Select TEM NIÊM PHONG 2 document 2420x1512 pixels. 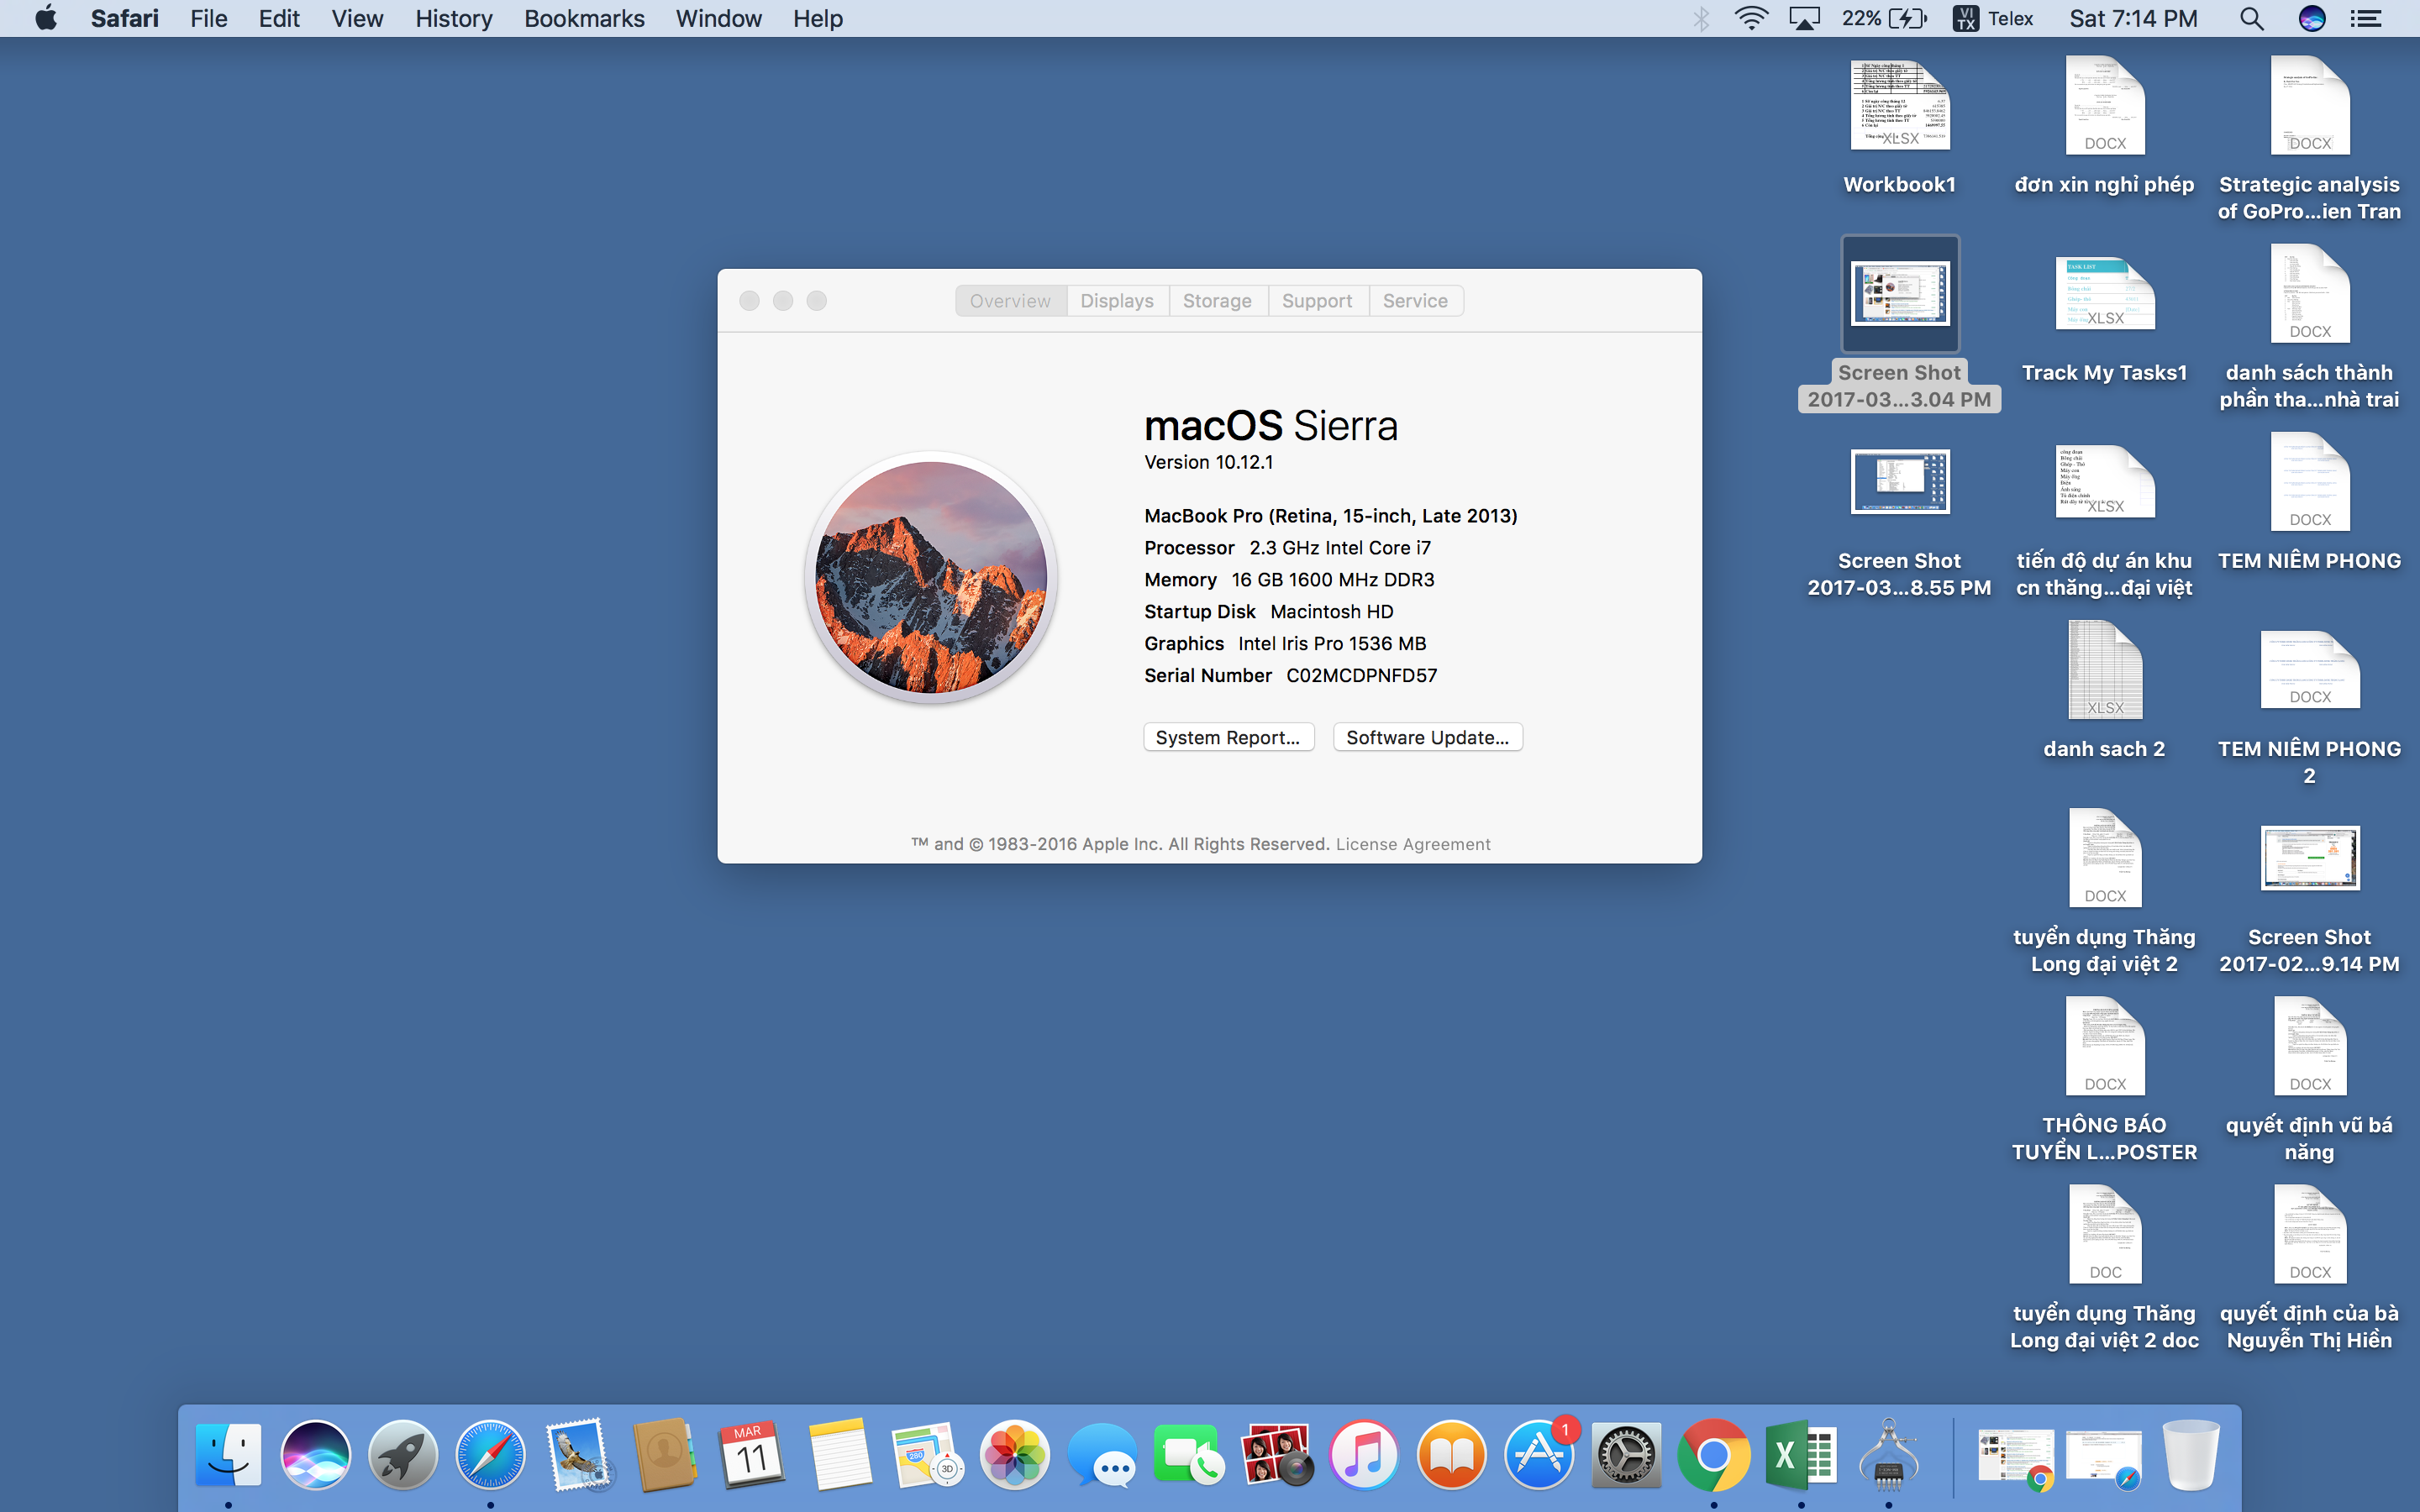click(x=2309, y=707)
